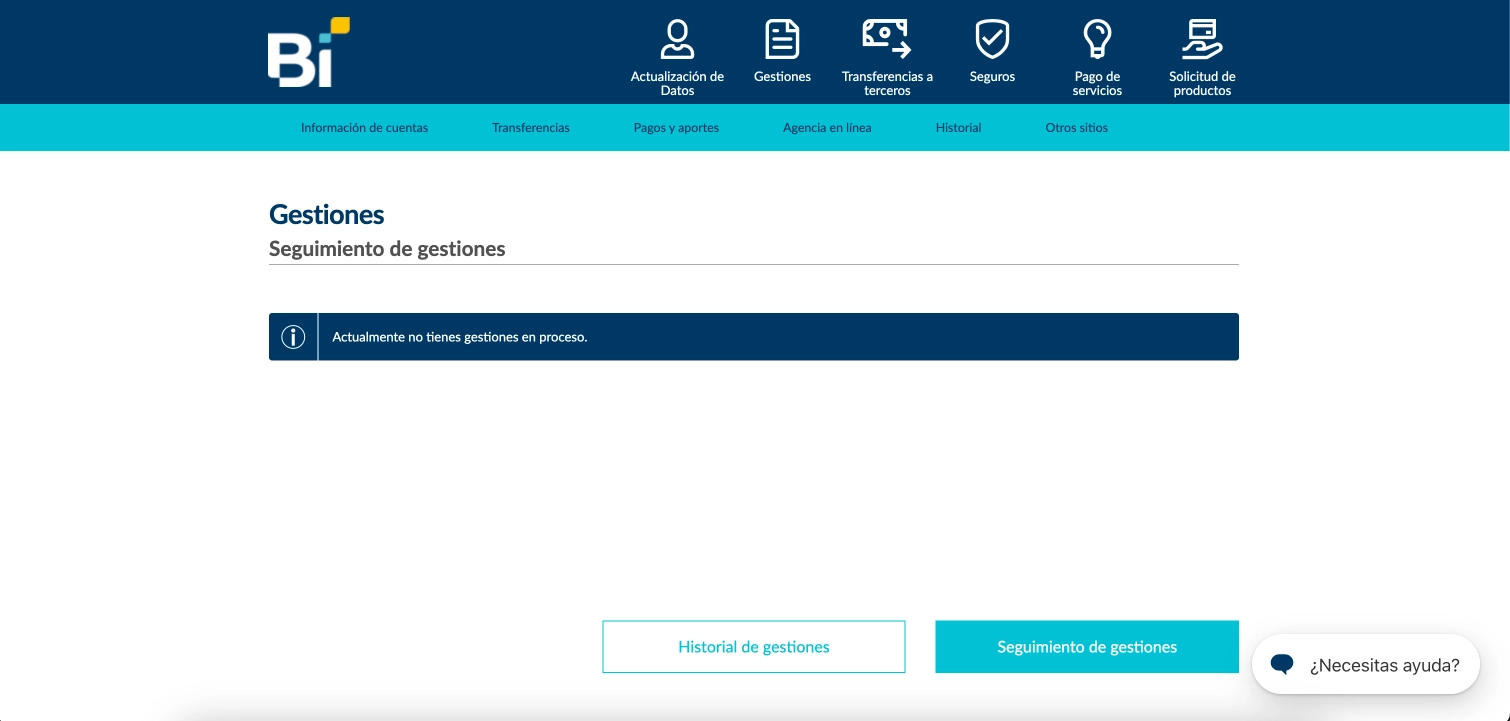
Task: Click the no gestiones en proceso message
Action: pos(459,337)
